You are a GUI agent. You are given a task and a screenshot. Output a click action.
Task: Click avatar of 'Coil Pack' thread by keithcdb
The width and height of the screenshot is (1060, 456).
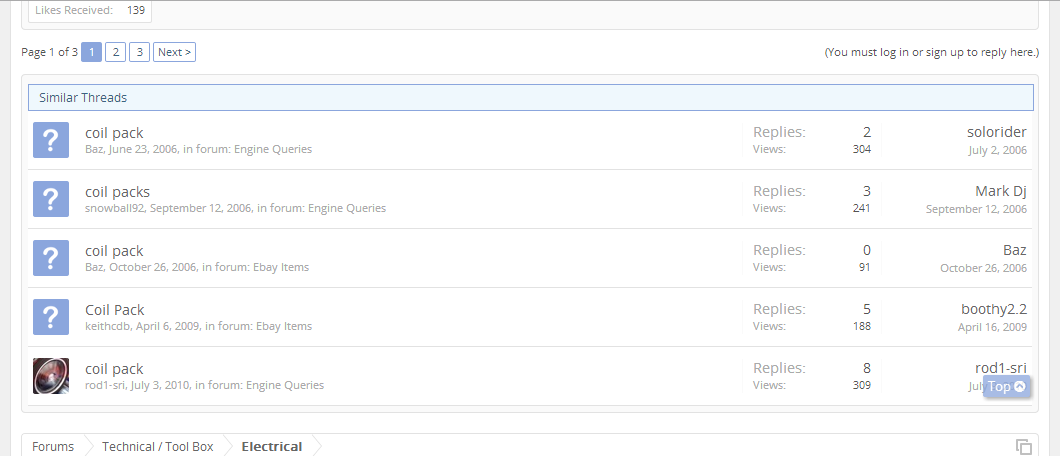[x=51, y=317]
